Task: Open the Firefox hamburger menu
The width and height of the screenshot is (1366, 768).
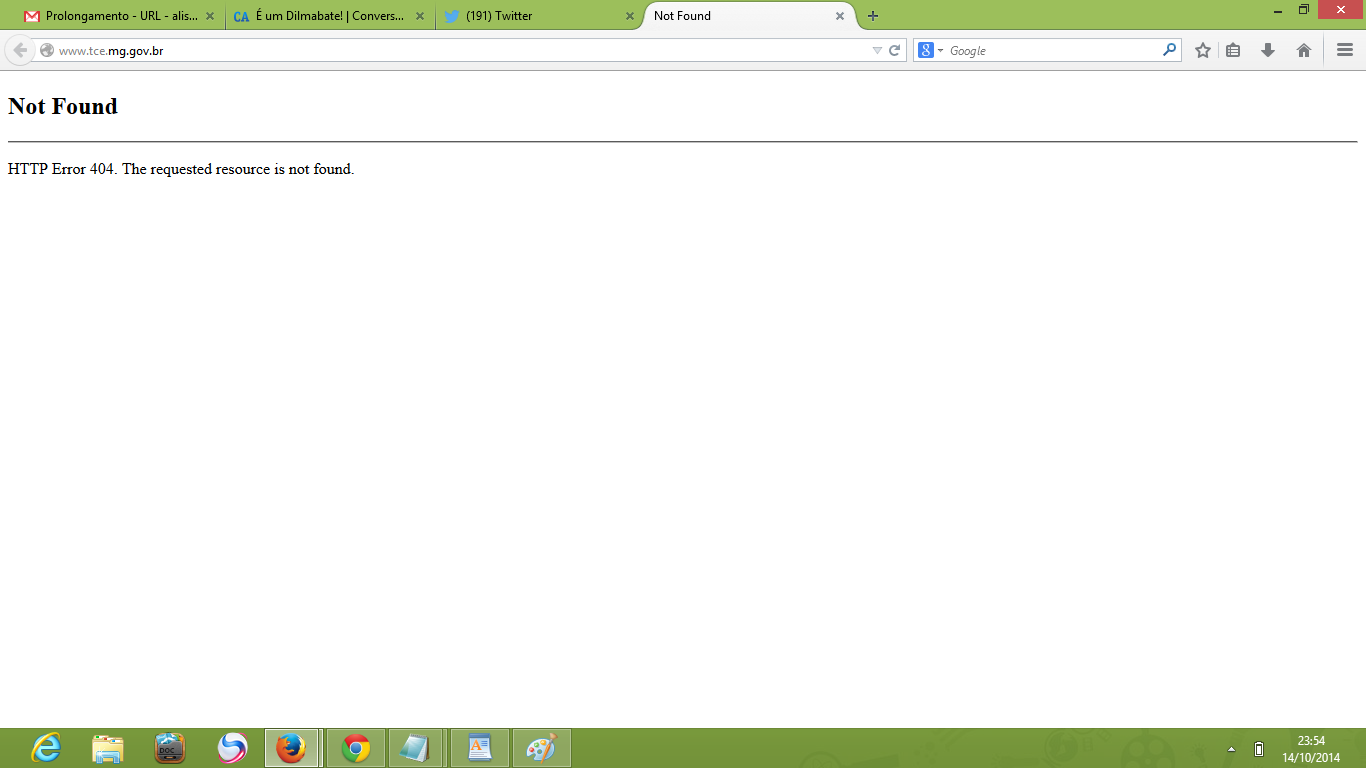Action: (1344, 50)
